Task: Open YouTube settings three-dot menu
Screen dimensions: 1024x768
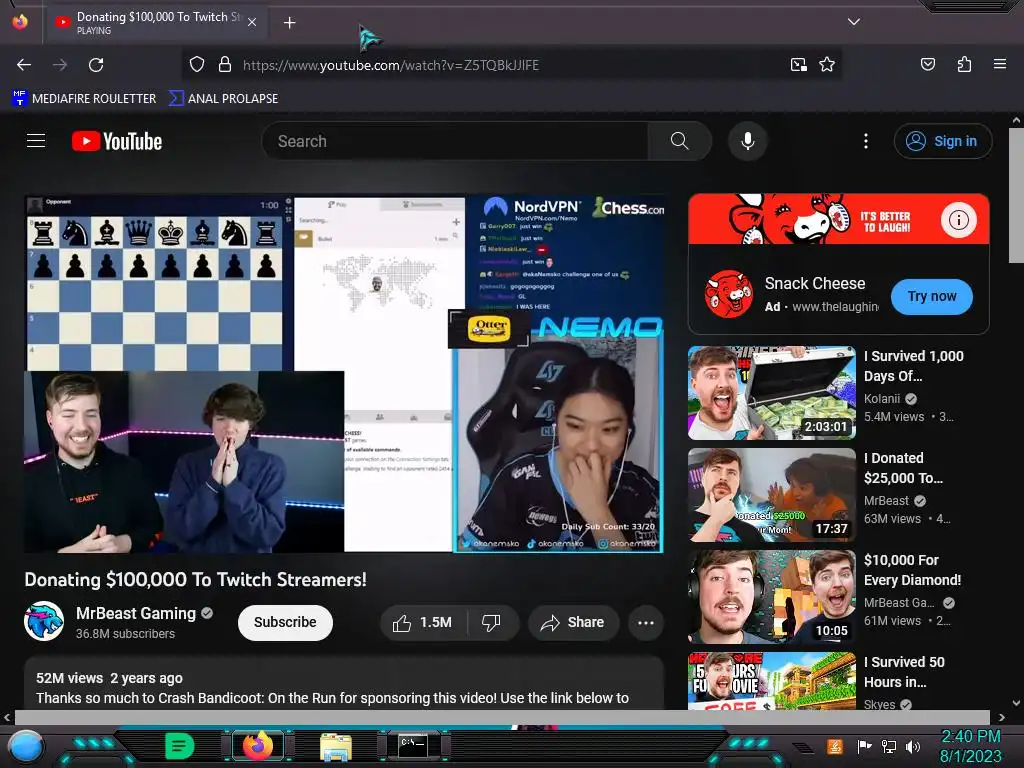Action: pyautogui.click(x=866, y=141)
